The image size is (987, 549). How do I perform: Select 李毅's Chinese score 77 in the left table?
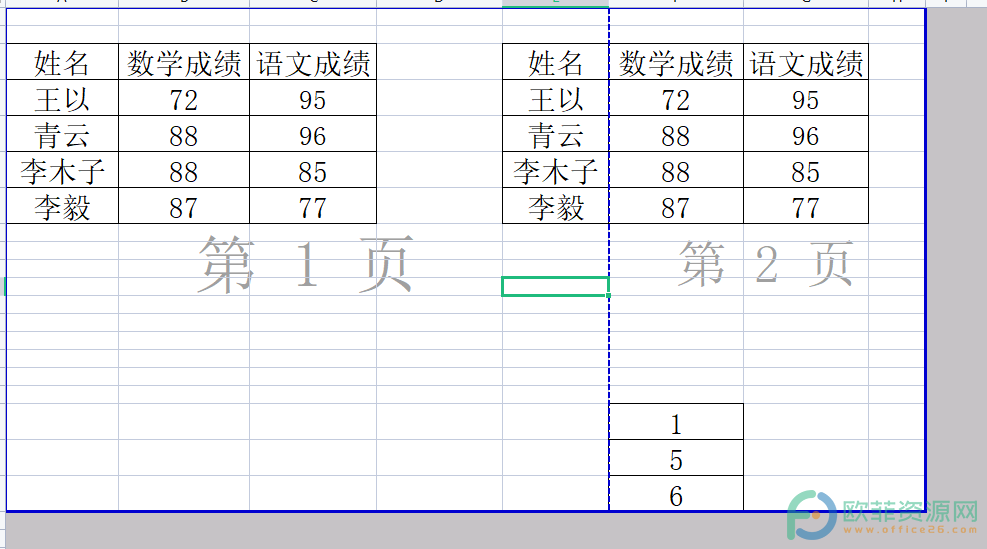(313, 205)
